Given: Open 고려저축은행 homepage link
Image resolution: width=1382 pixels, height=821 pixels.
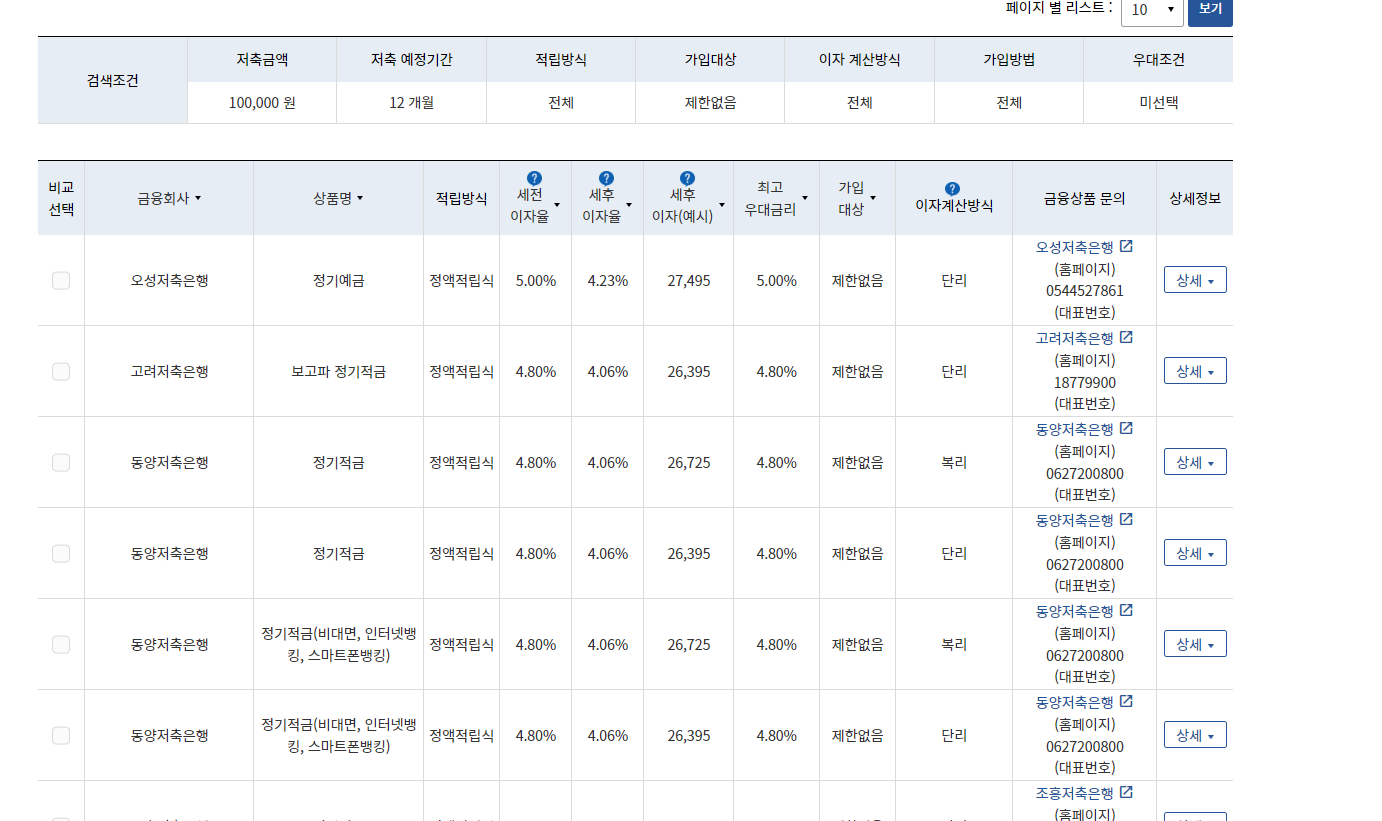Looking at the screenshot, I should click(x=1074, y=338).
